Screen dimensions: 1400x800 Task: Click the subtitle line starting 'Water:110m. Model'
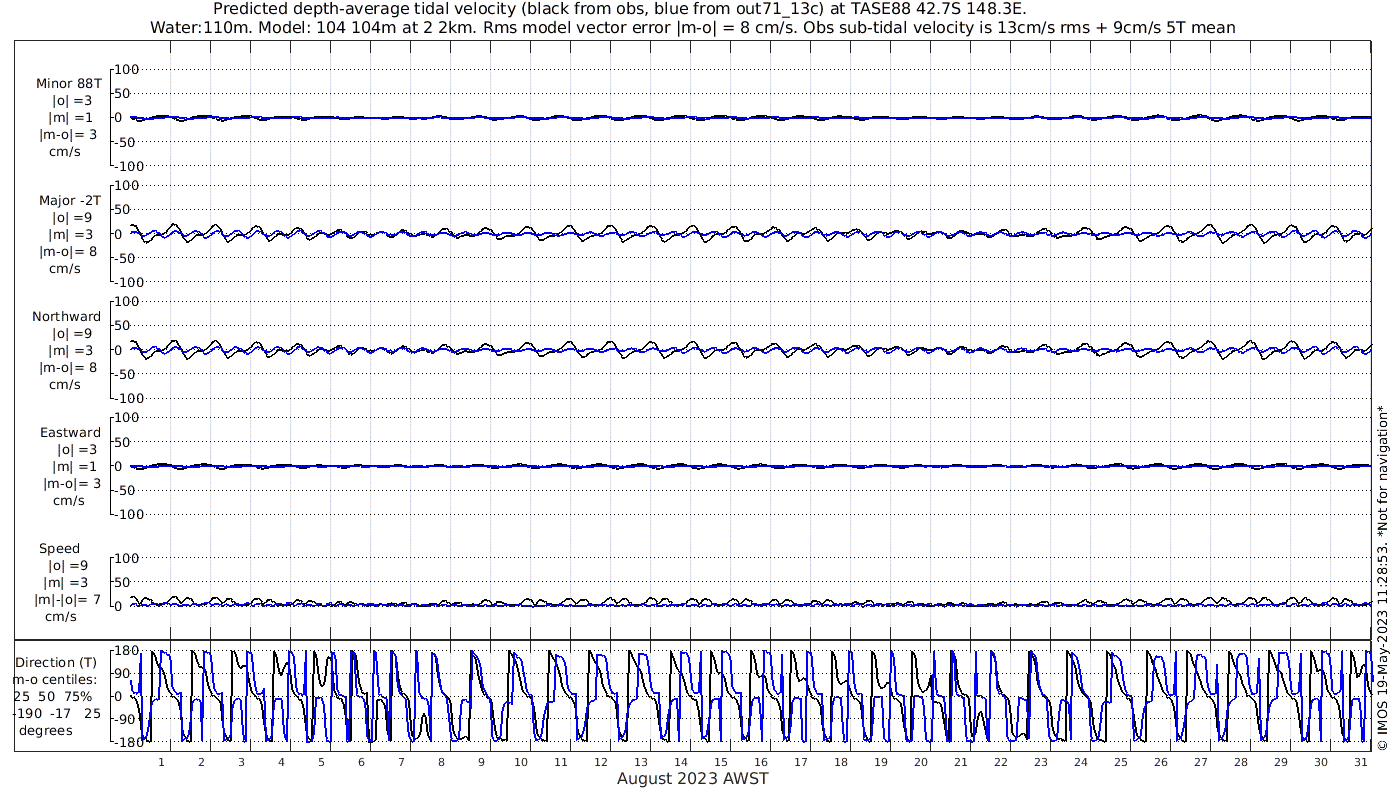click(x=692, y=27)
